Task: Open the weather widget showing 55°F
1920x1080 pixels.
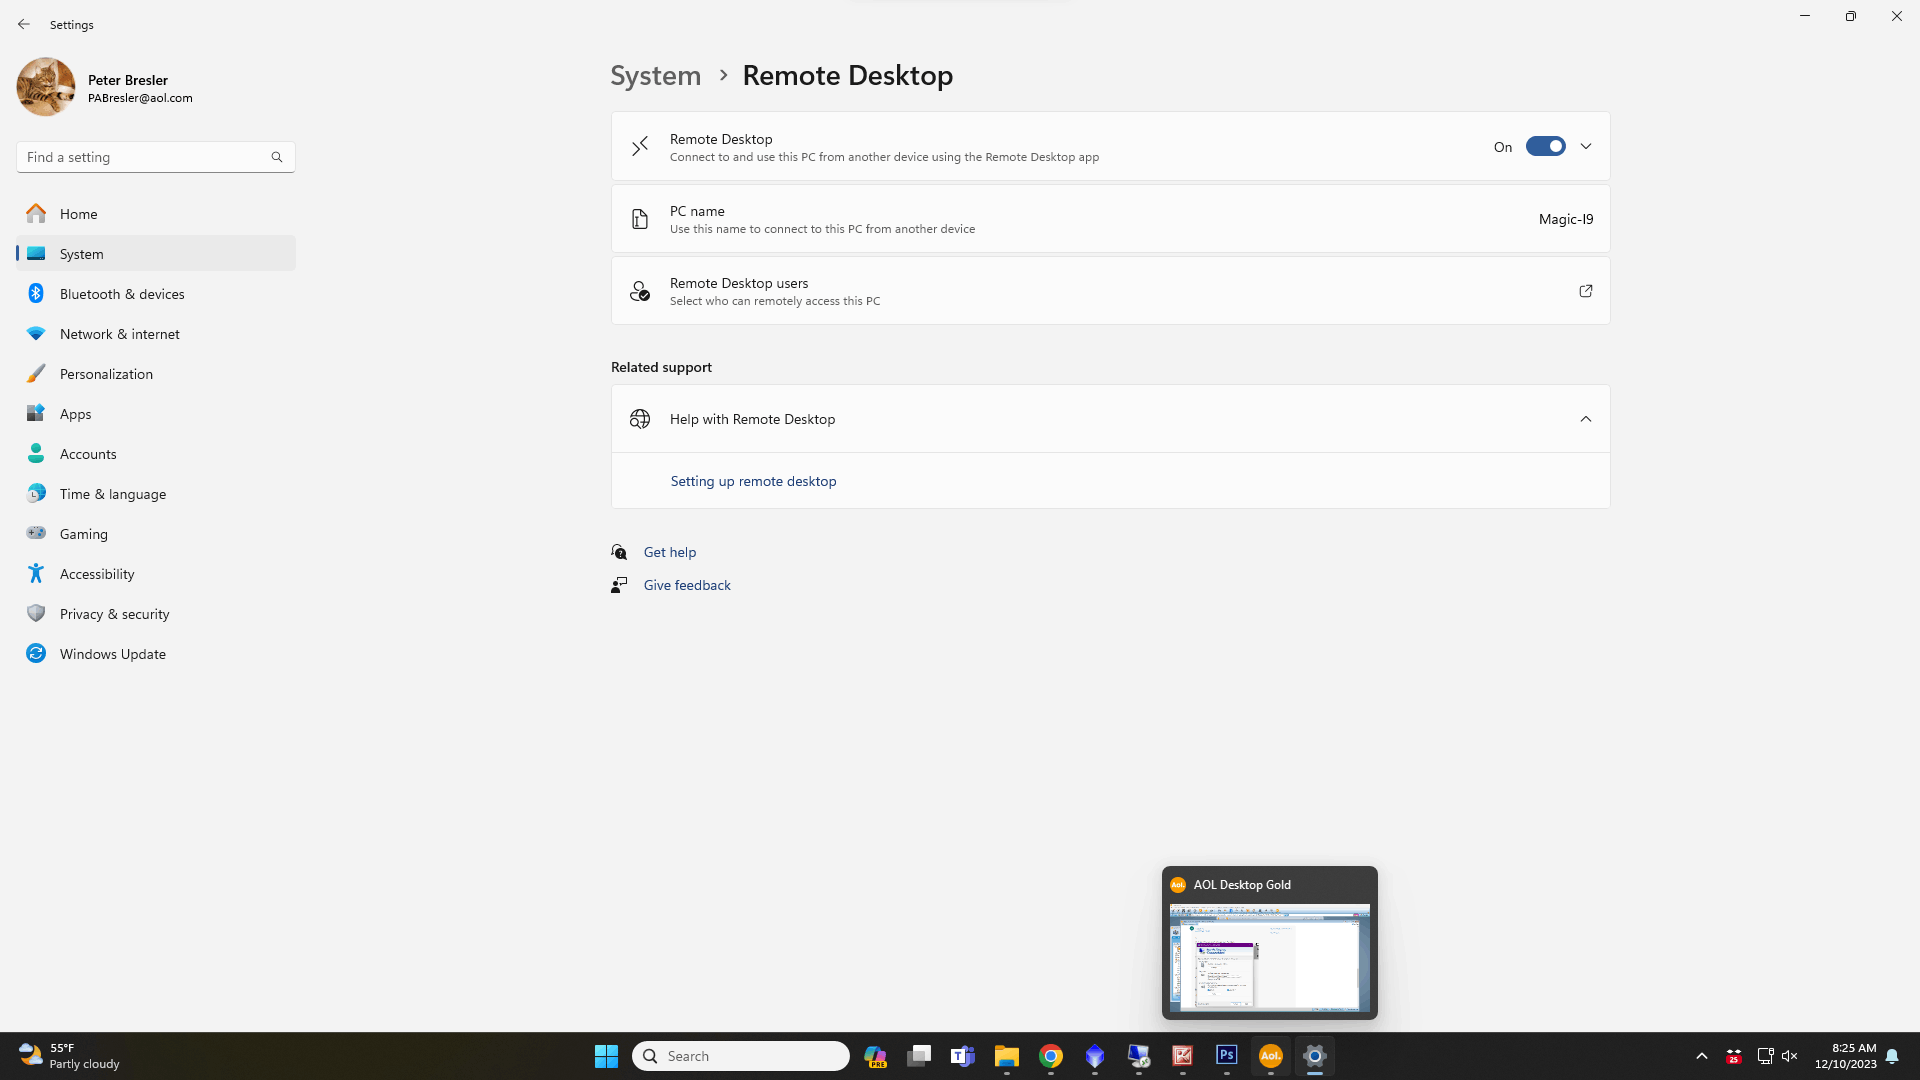Action: (70, 1056)
